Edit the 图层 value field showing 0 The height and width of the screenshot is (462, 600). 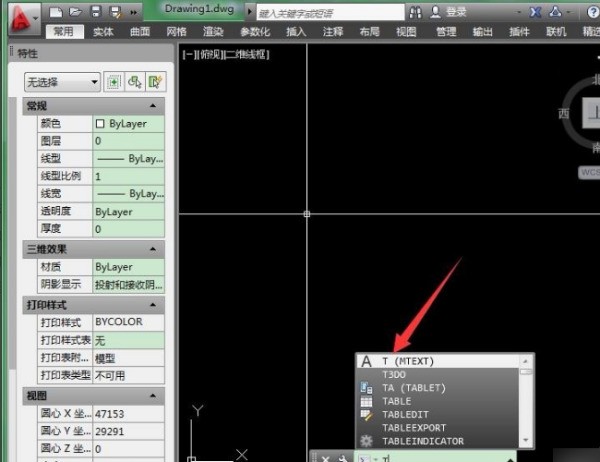[128, 141]
